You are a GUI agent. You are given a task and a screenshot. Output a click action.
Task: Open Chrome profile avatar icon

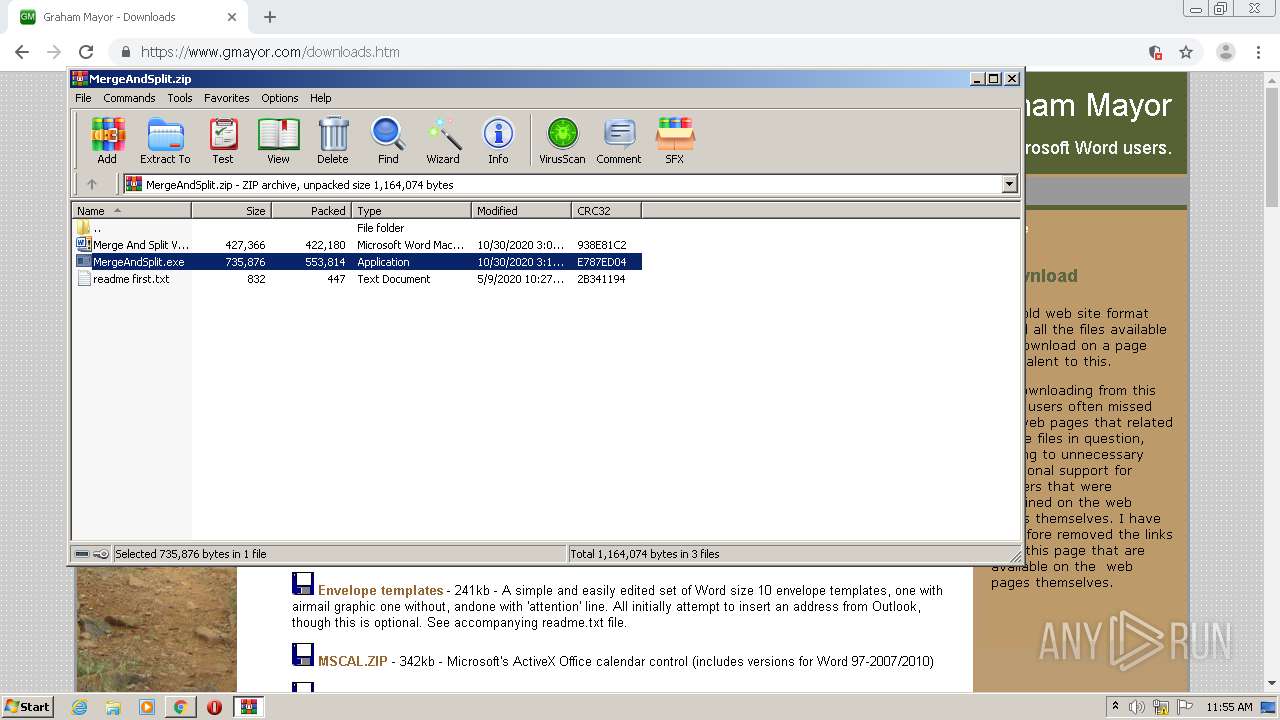[1226, 52]
